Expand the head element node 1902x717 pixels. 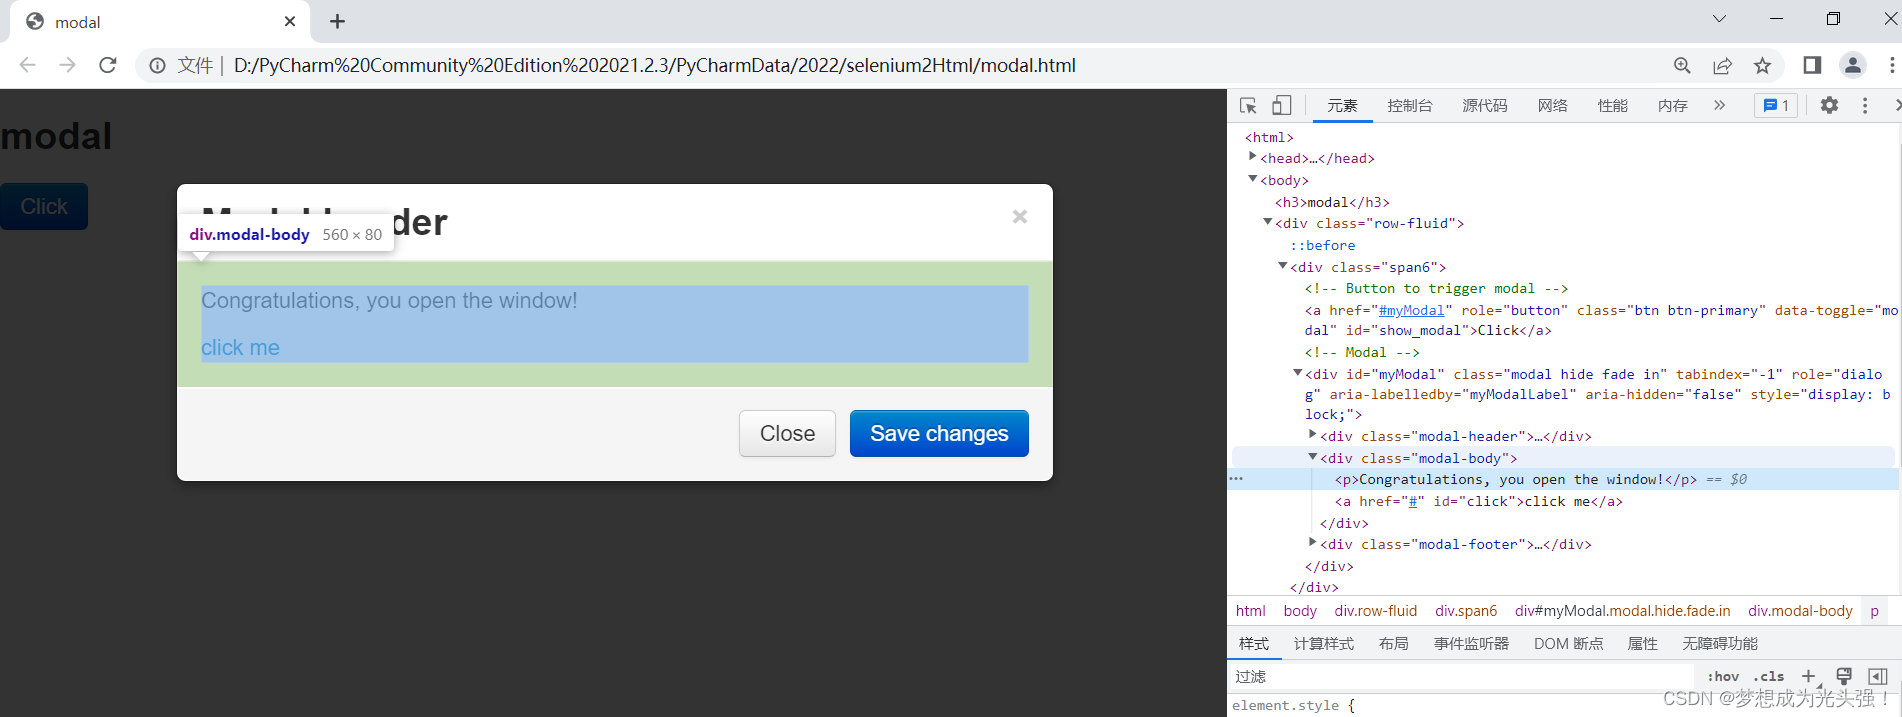click(x=1252, y=157)
